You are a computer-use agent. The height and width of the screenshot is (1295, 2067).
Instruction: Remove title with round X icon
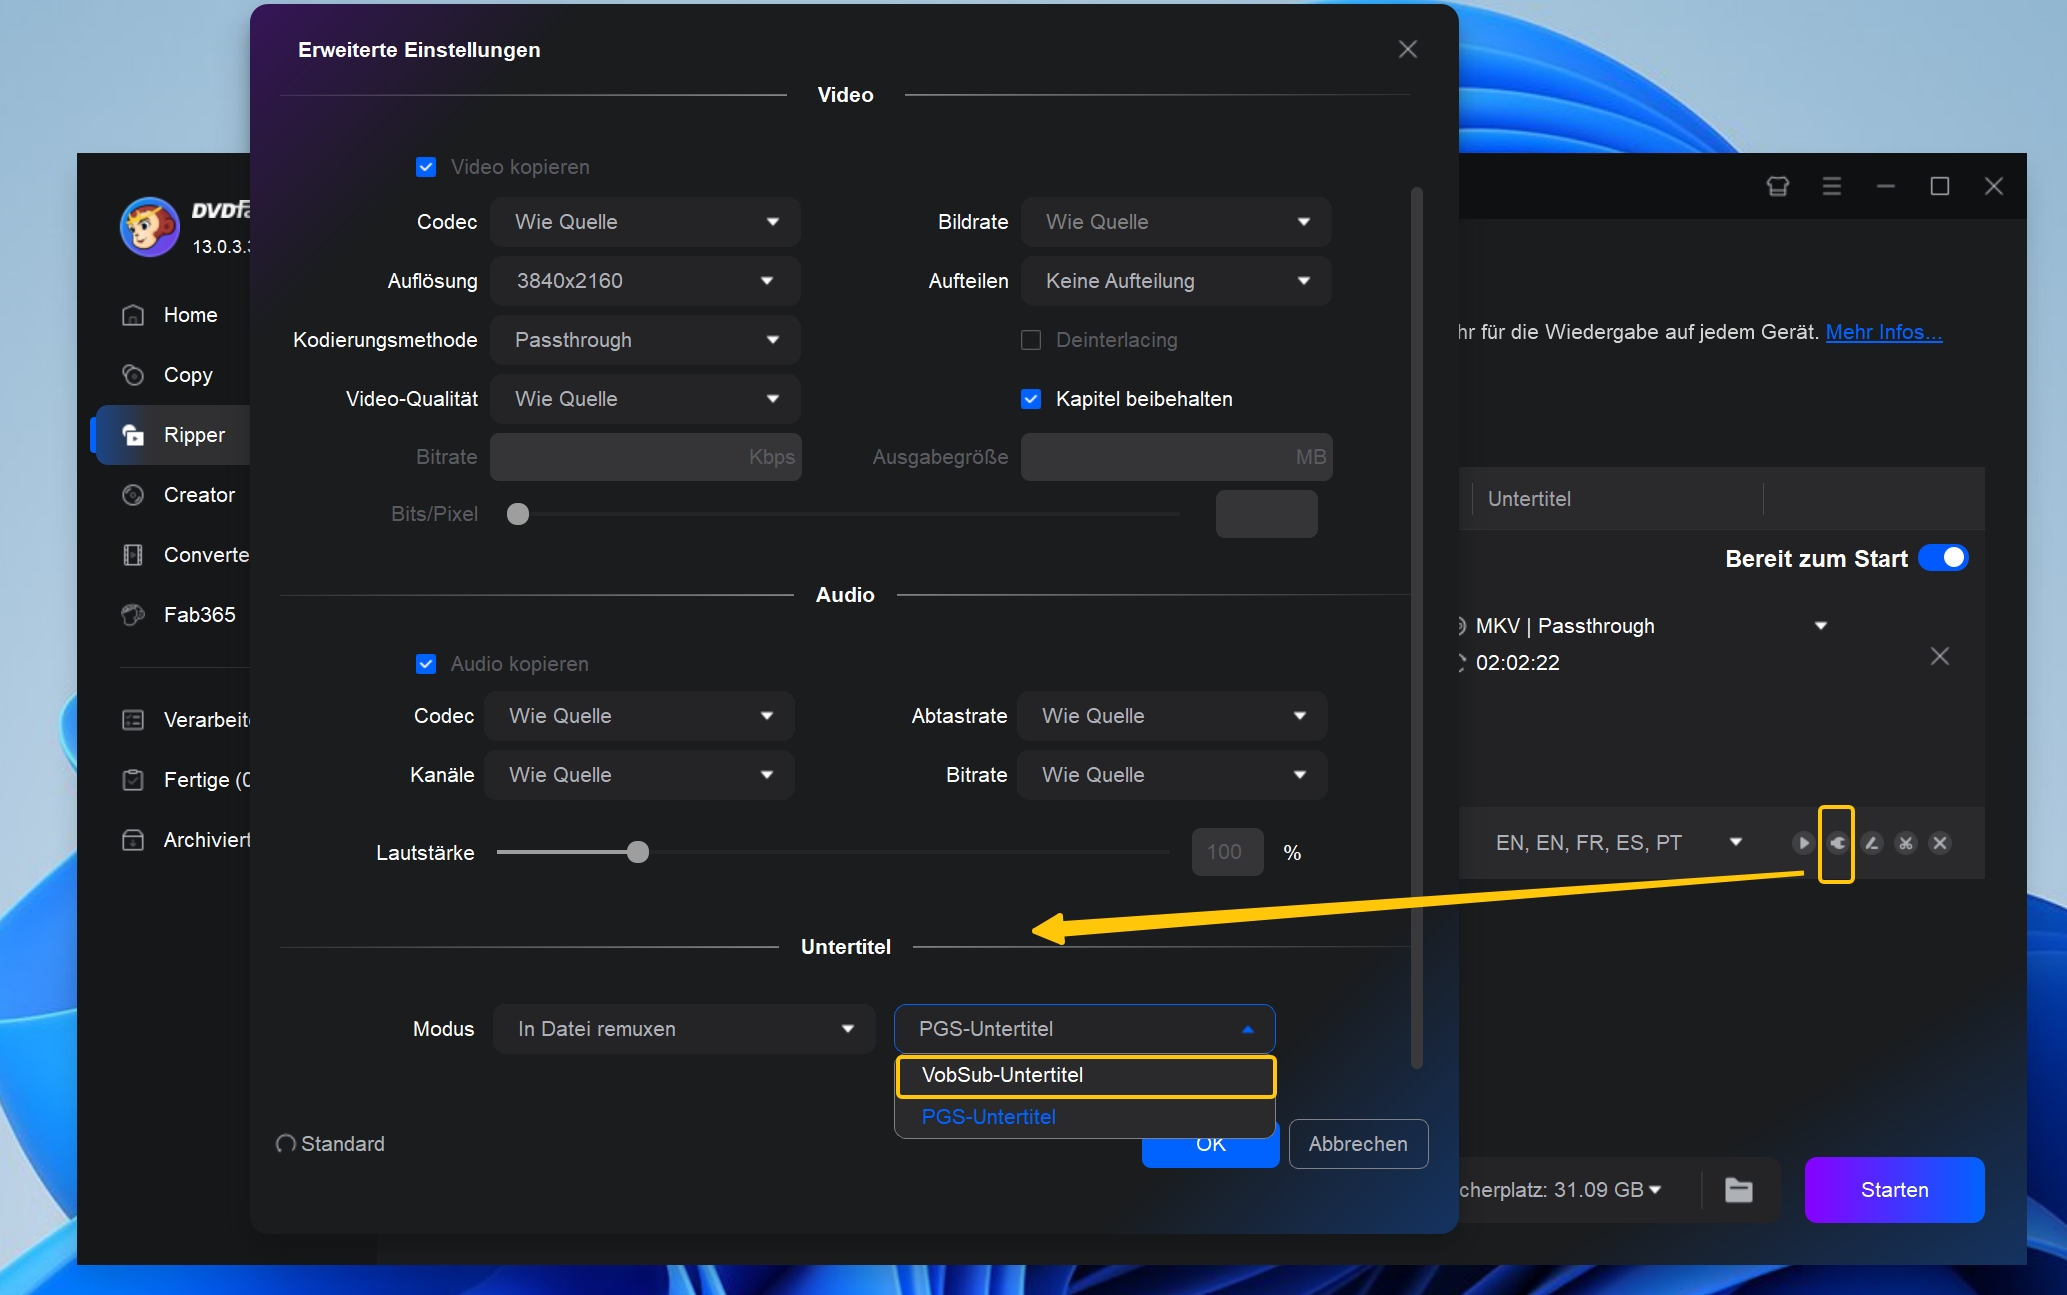tap(1940, 843)
